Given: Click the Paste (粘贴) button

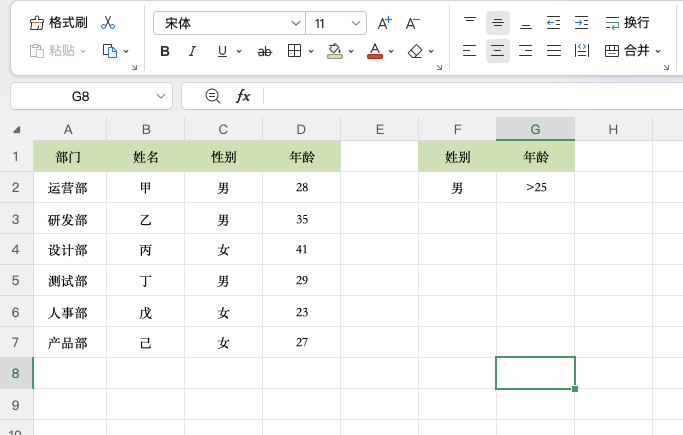Looking at the screenshot, I should tap(53, 51).
